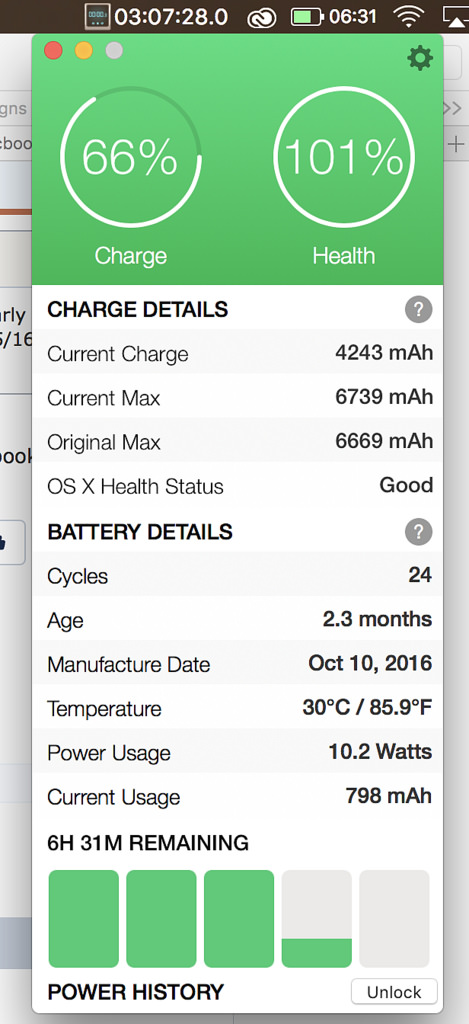Click the AirPlay display menu bar icon
Screen dimensions: 469x1024
457,17
